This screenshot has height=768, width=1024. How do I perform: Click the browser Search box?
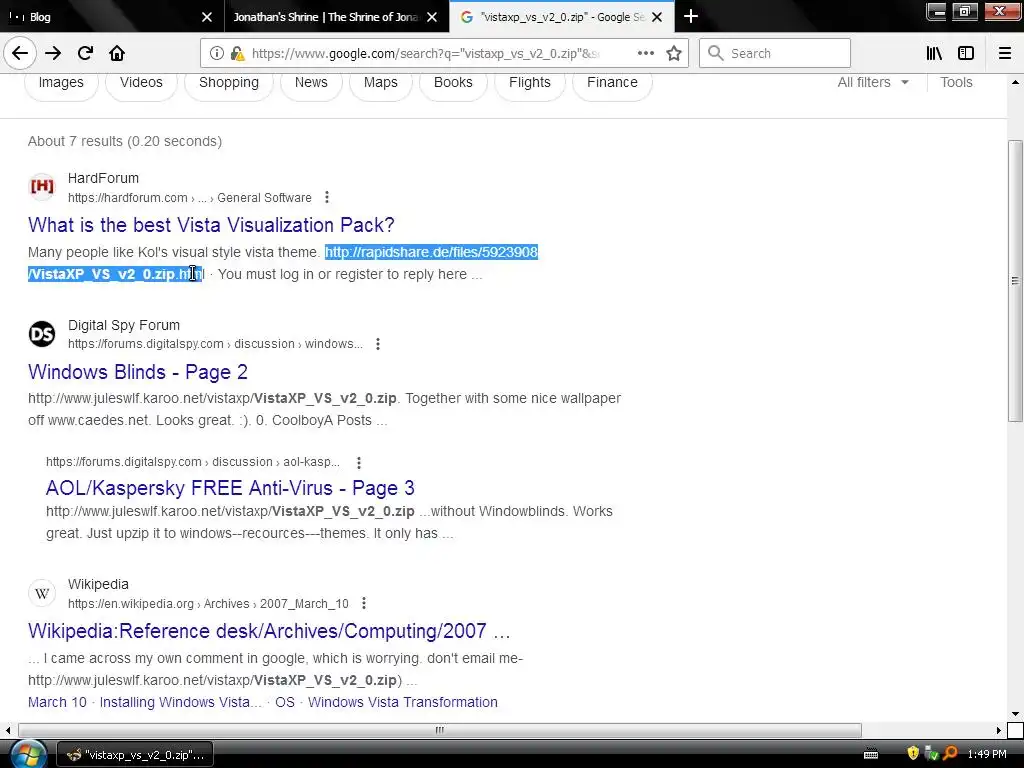point(775,54)
